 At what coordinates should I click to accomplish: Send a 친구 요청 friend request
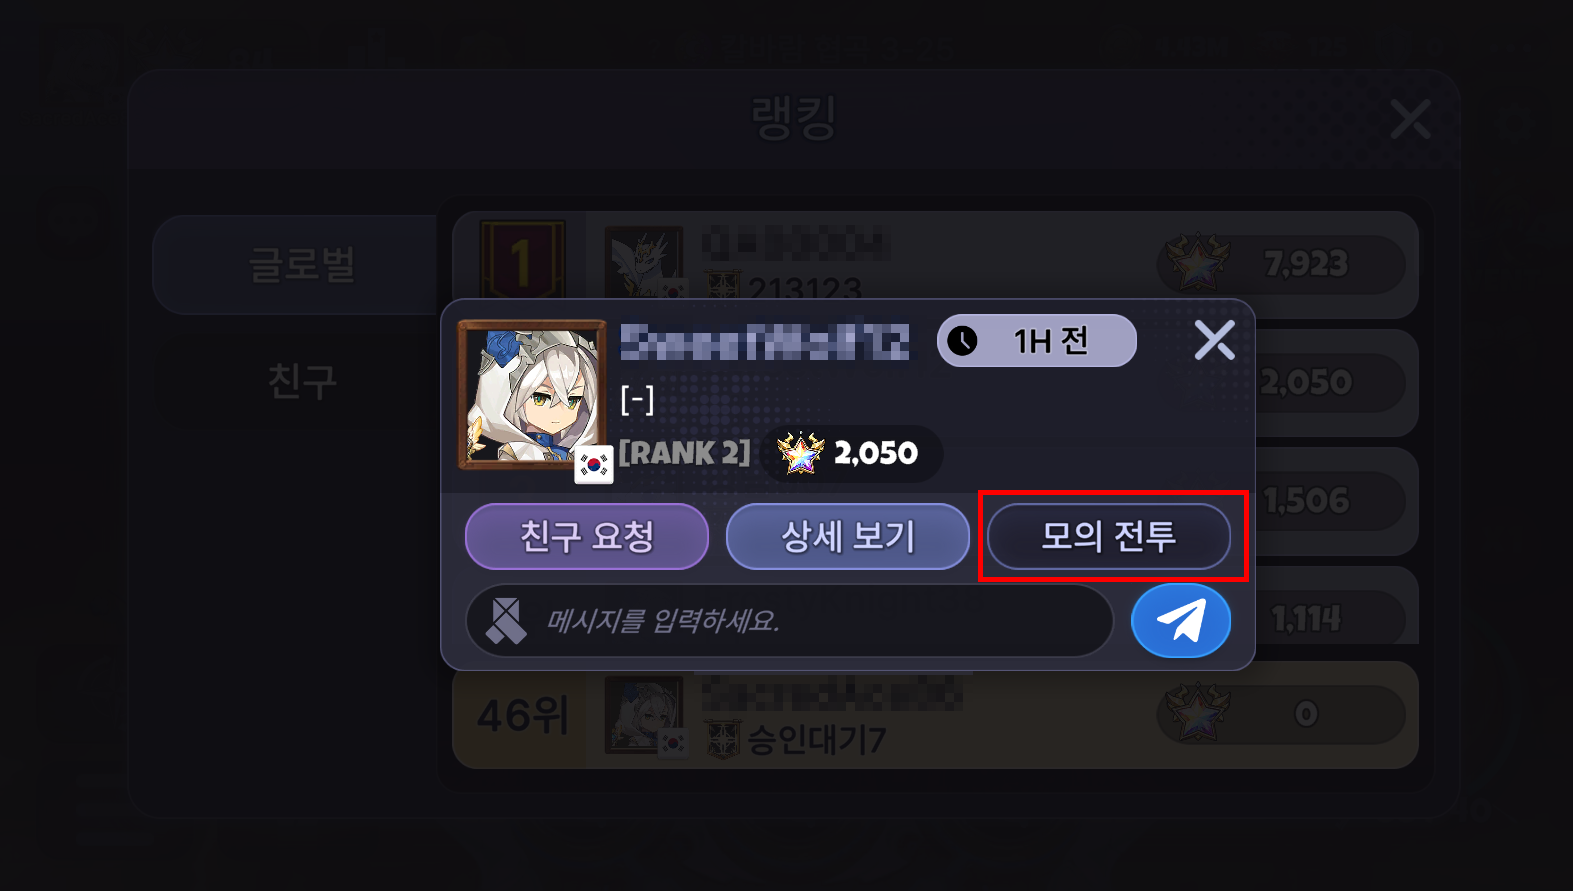point(587,536)
